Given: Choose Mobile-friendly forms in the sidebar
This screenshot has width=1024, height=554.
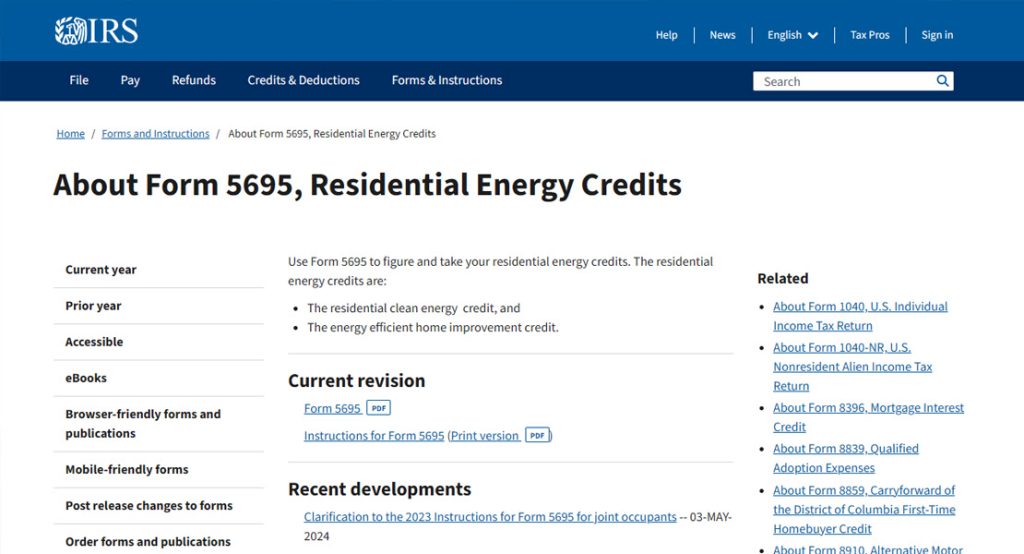Looking at the screenshot, I should (x=127, y=469).
